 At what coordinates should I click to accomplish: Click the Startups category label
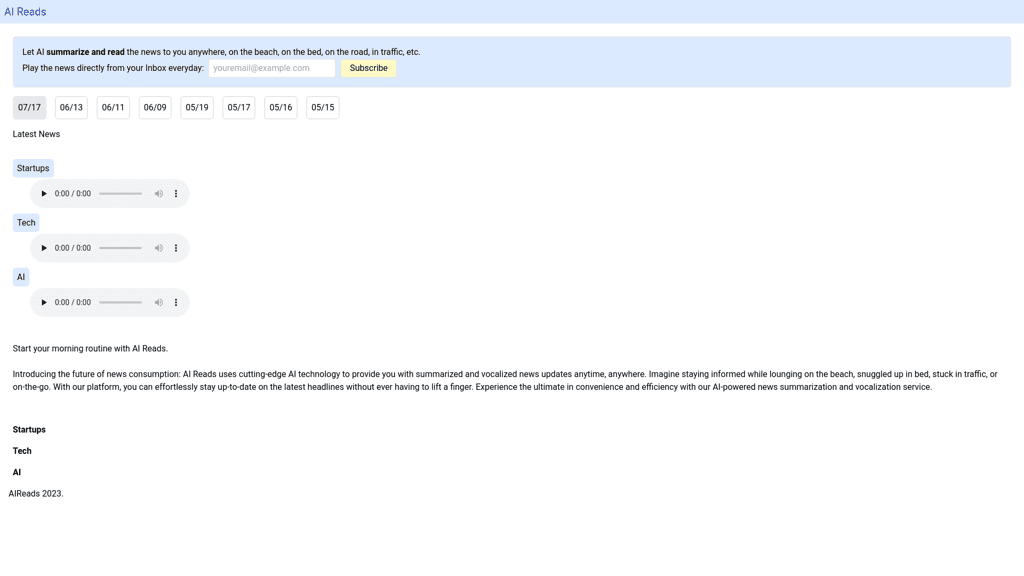click(33, 168)
